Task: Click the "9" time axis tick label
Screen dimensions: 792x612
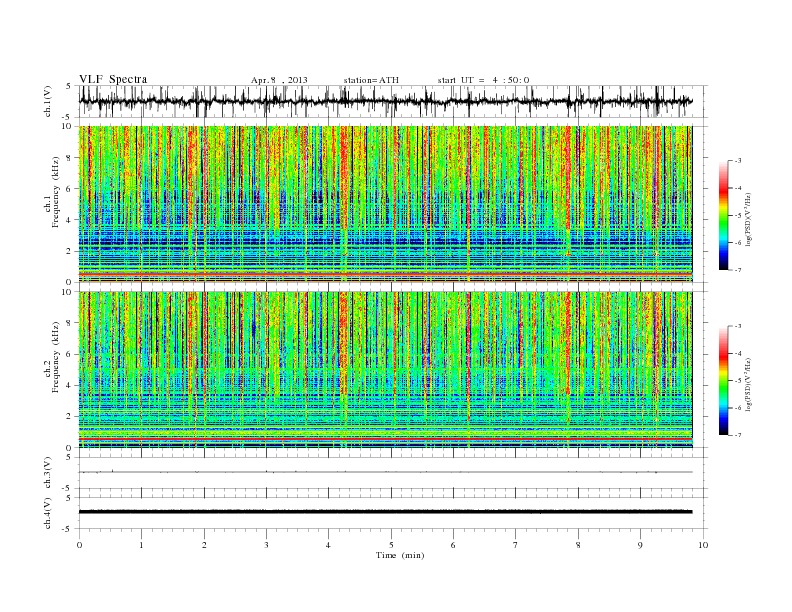Action: (x=640, y=545)
